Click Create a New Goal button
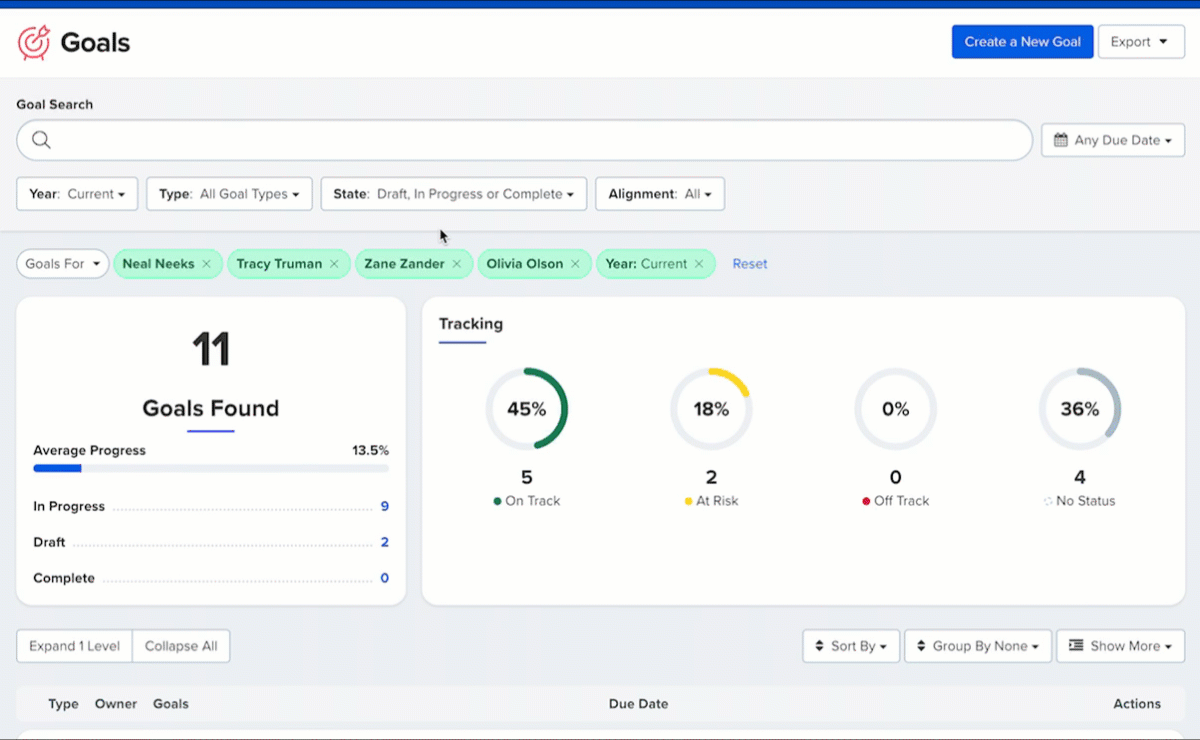Image resolution: width=1200 pixels, height=740 pixels. 1022,42
